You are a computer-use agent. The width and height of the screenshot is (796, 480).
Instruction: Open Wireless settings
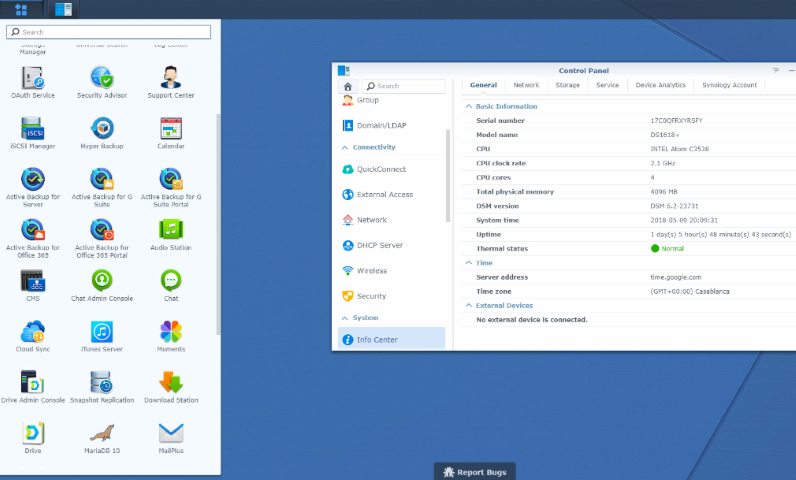[391, 271]
